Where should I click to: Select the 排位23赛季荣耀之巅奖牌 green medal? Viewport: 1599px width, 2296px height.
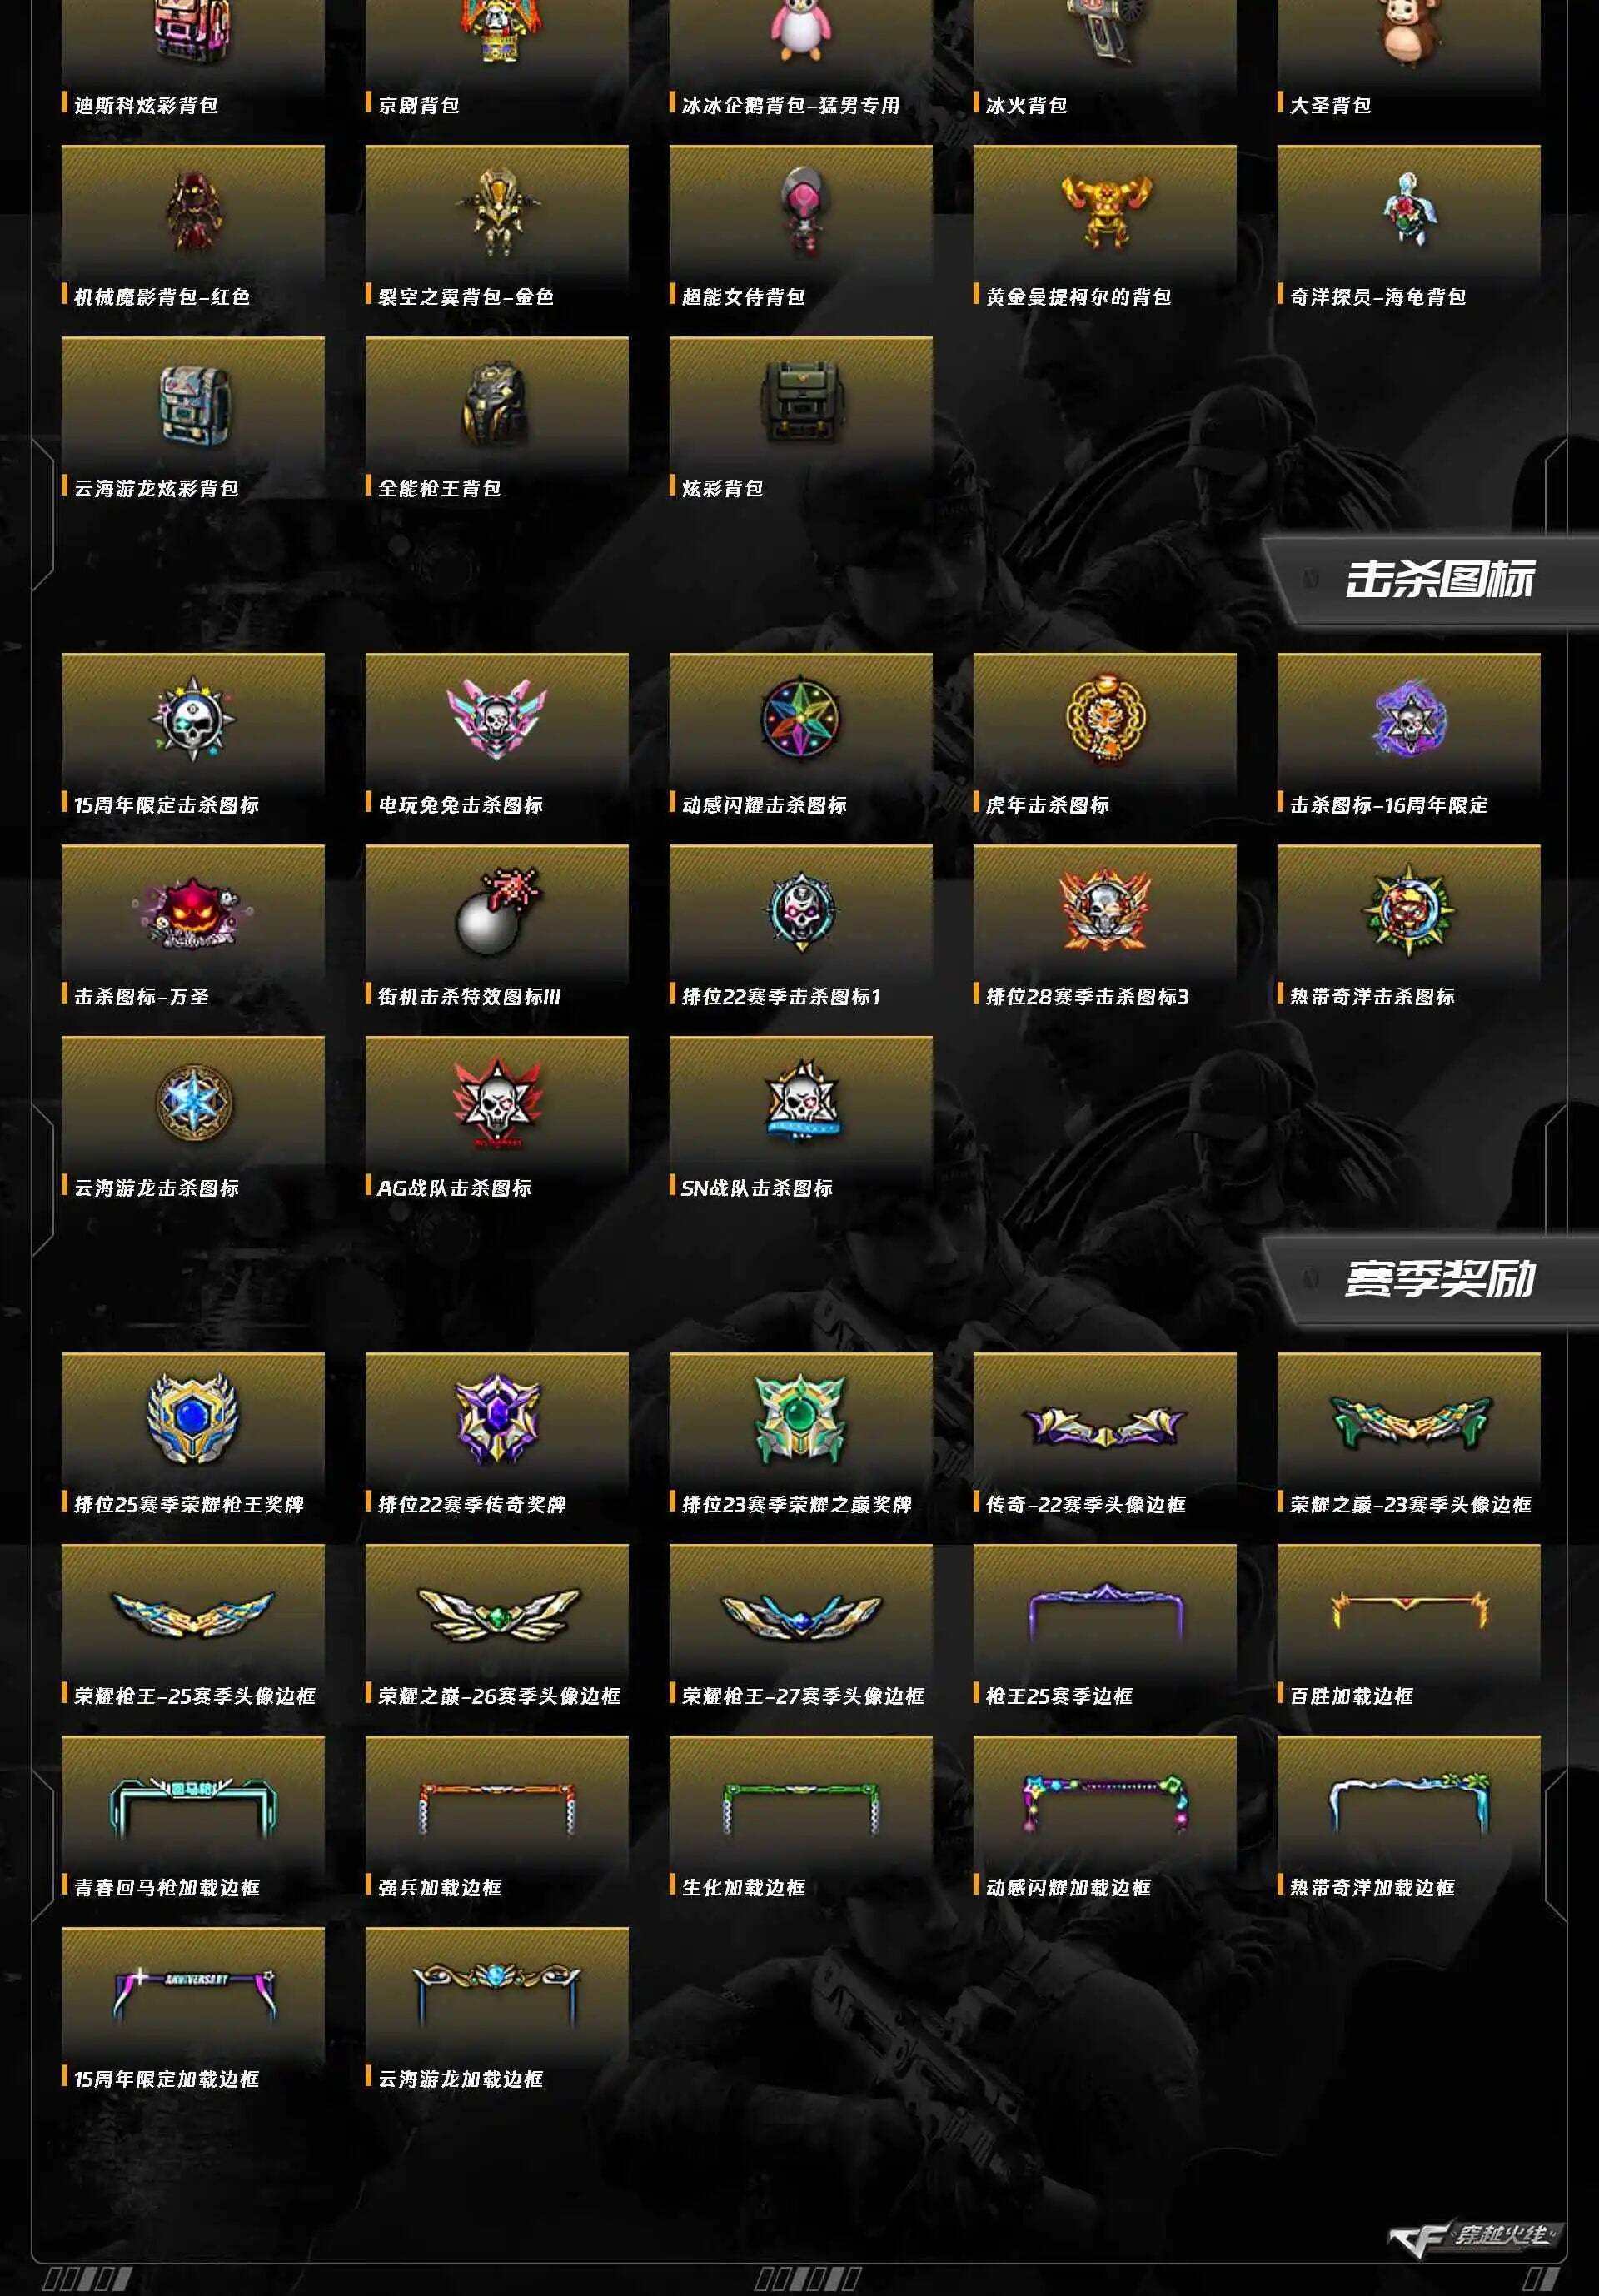point(800,1418)
